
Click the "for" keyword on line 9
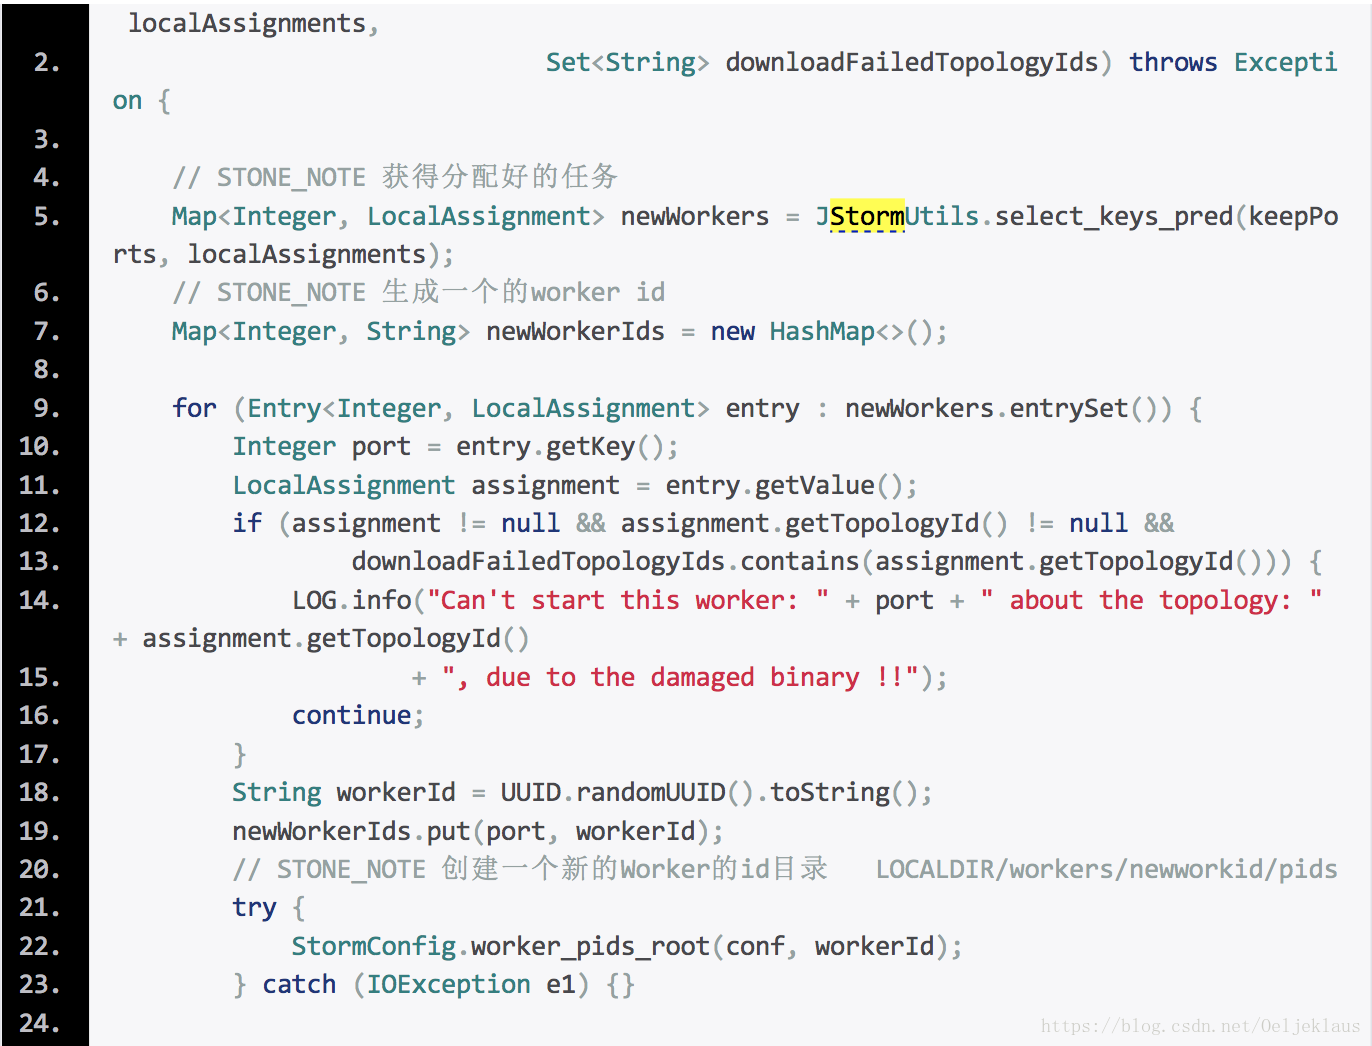[194, 408]
